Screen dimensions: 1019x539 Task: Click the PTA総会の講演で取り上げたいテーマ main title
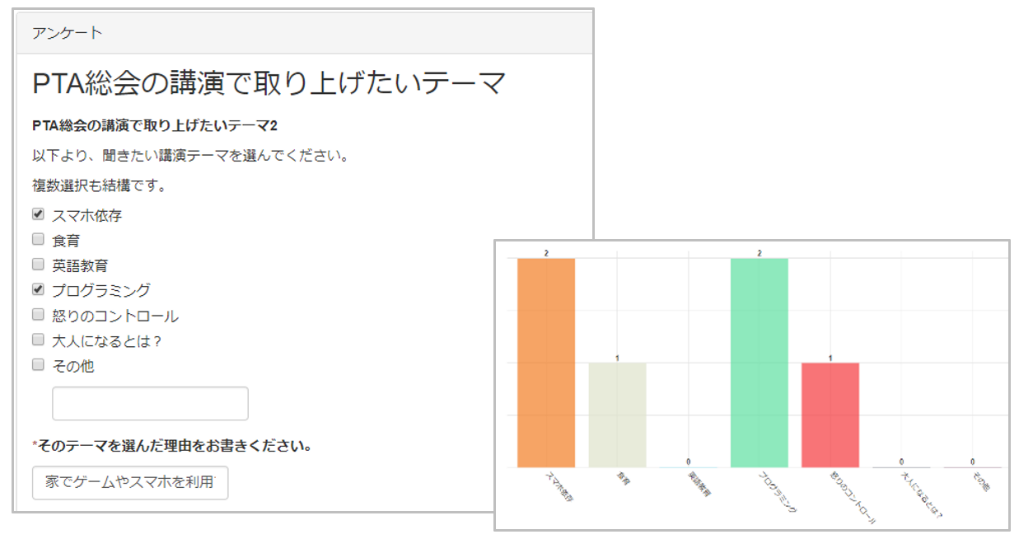tap(268, 83)
